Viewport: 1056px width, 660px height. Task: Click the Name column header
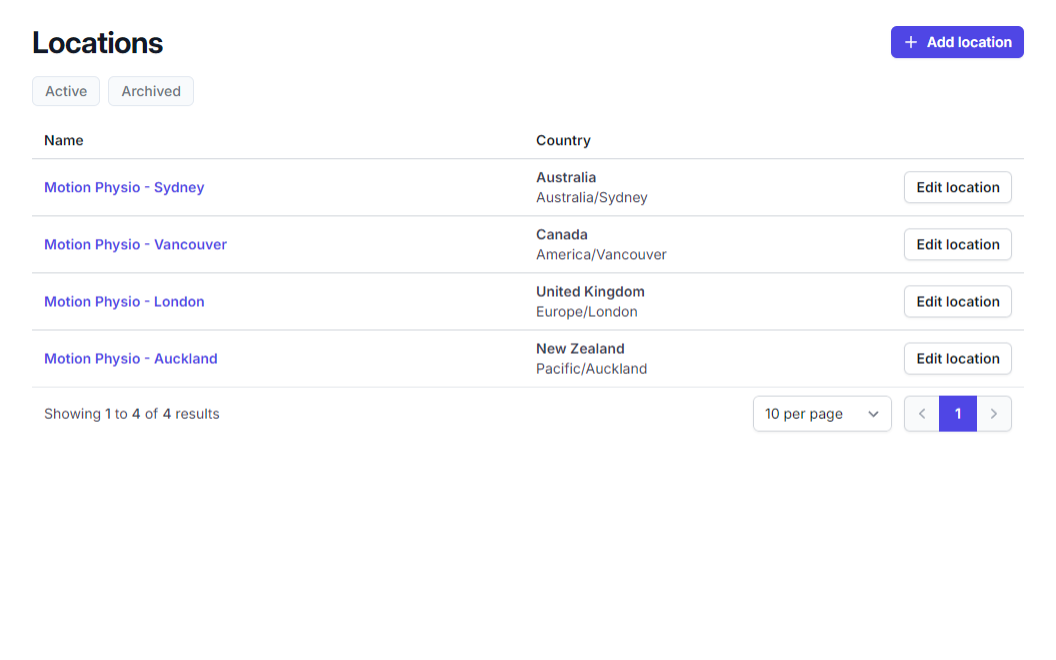point(64,140)
